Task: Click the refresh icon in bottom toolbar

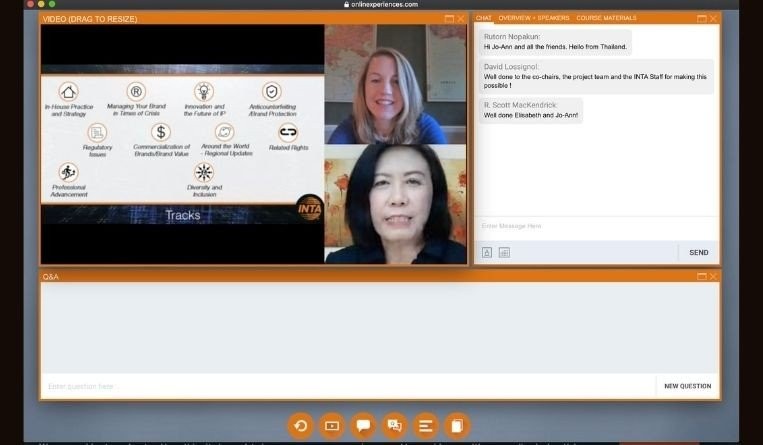Action: (301, 426)
